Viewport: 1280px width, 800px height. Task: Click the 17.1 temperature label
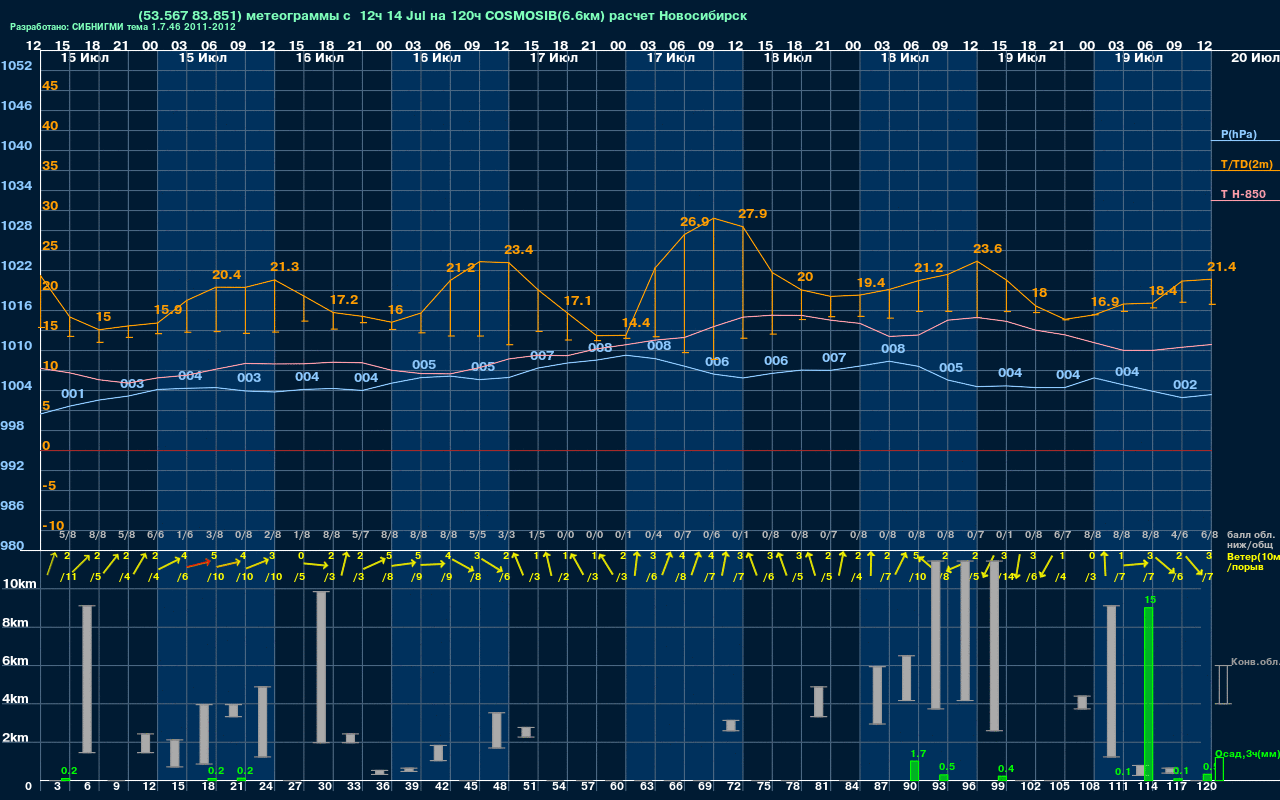click(577, 301)
